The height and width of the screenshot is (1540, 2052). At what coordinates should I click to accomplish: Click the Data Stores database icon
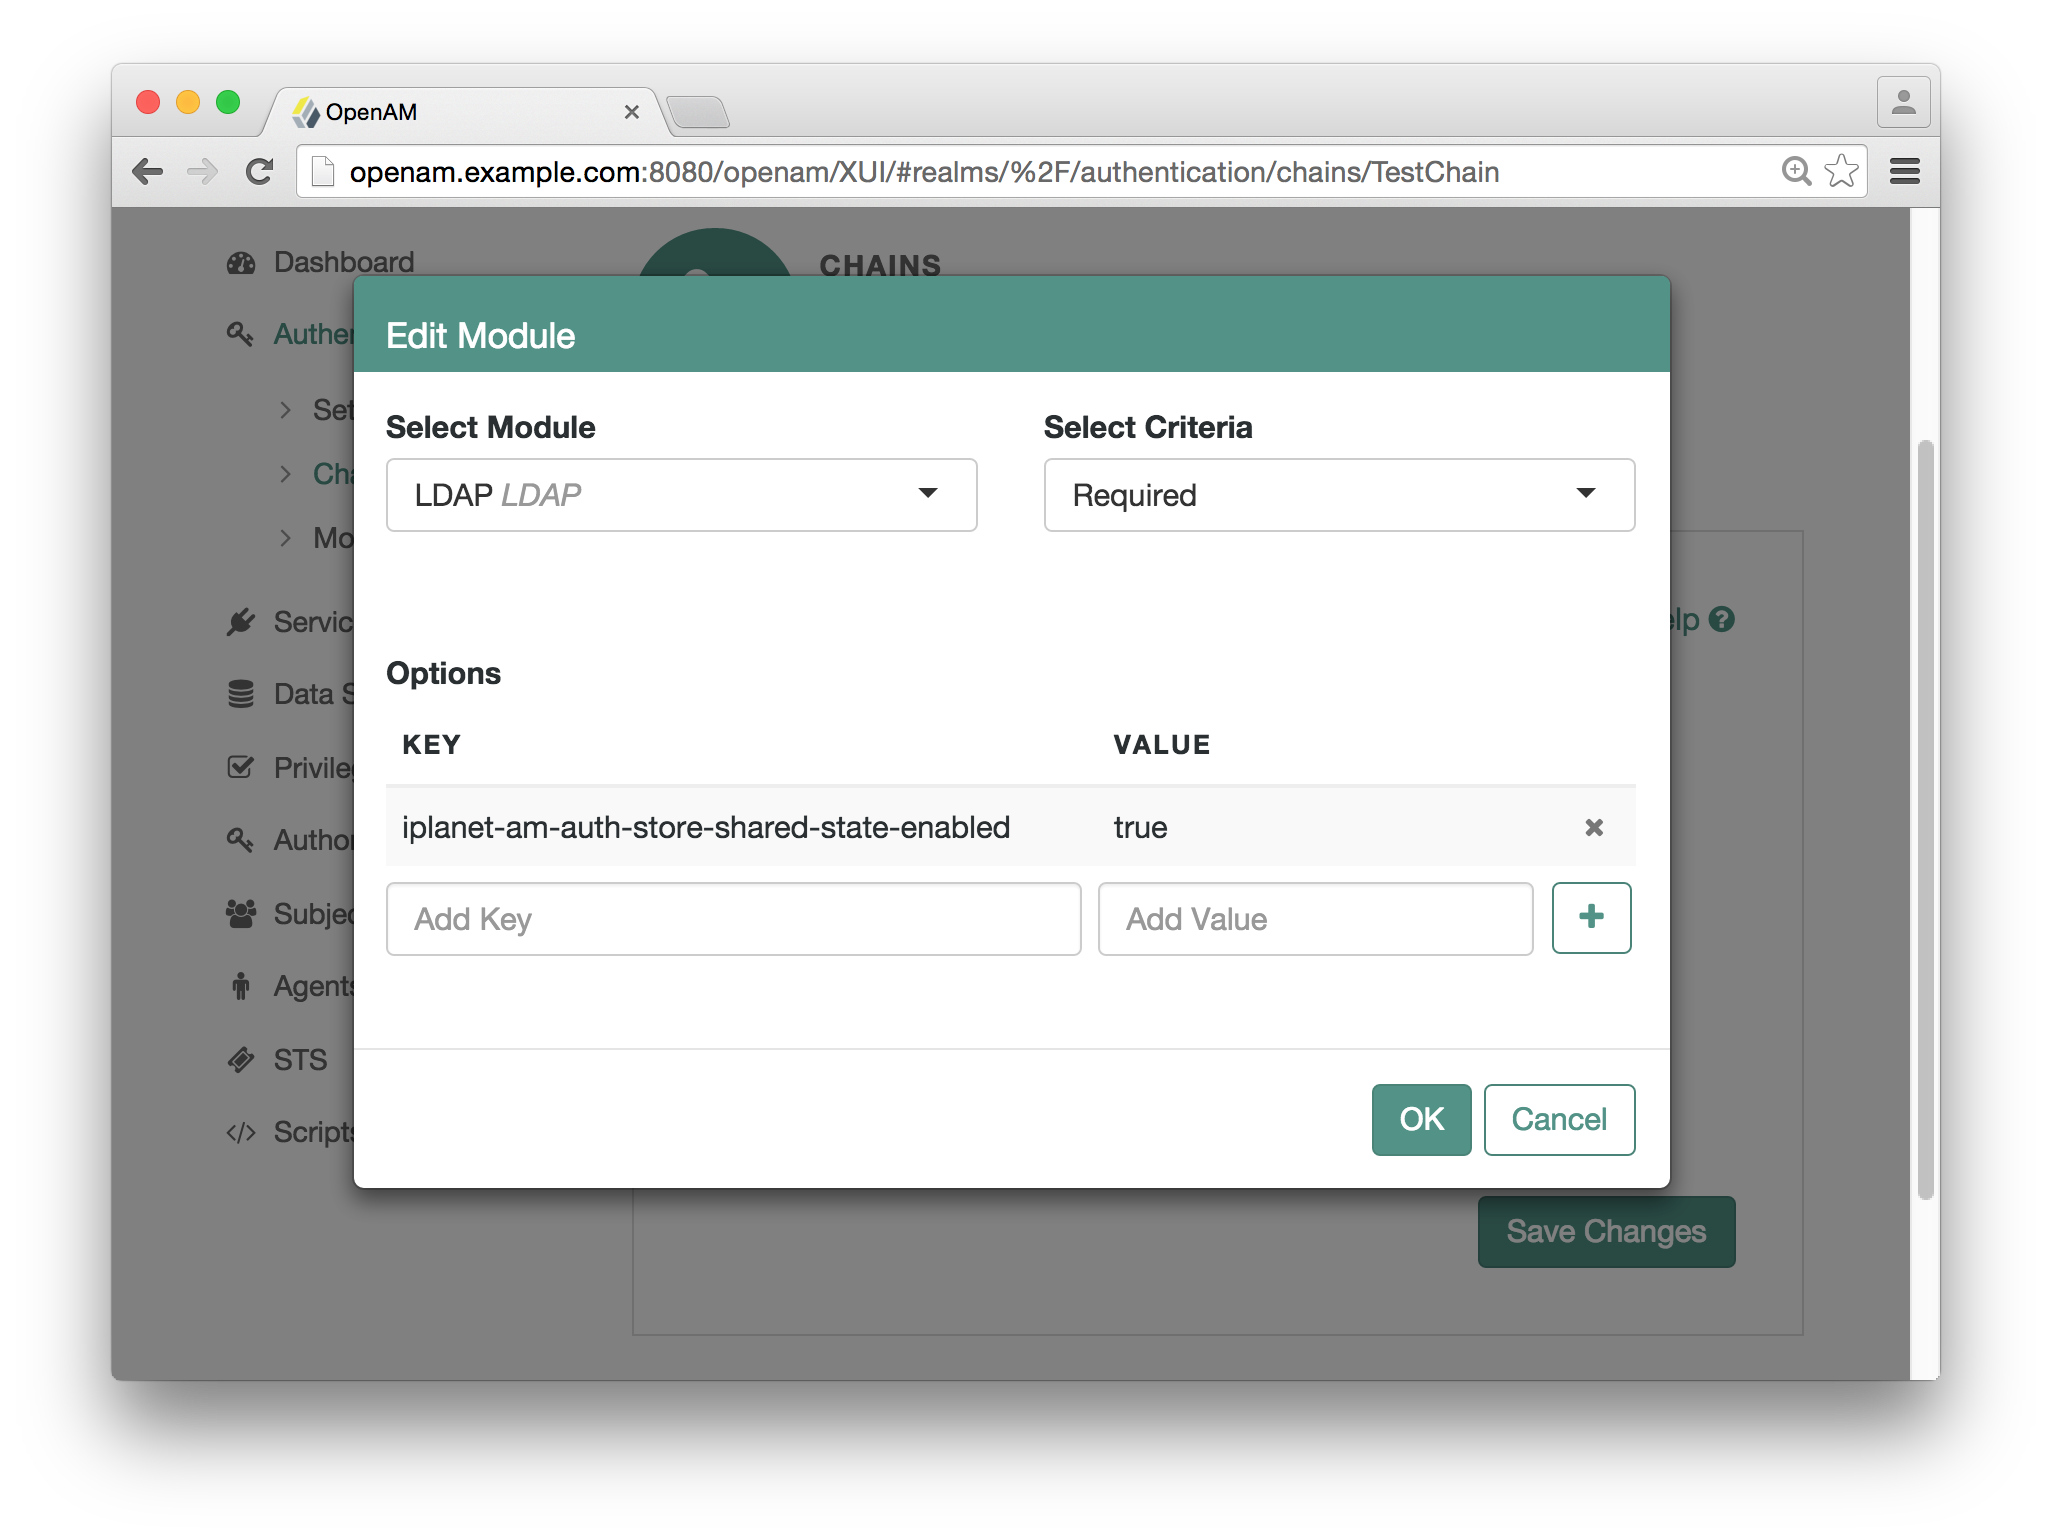click(241, 694)
